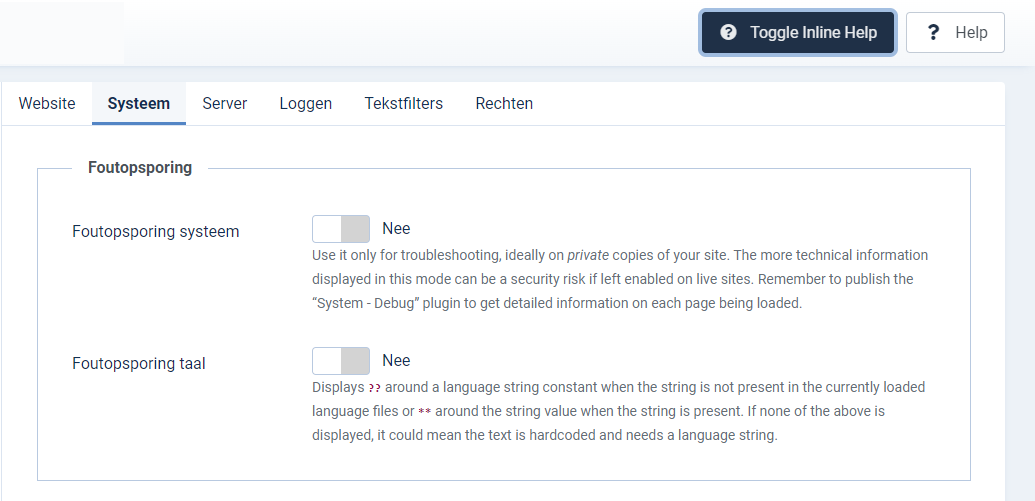Click the Foutopsporing section heading
The image size is (1035, 501).
[140, 168]
